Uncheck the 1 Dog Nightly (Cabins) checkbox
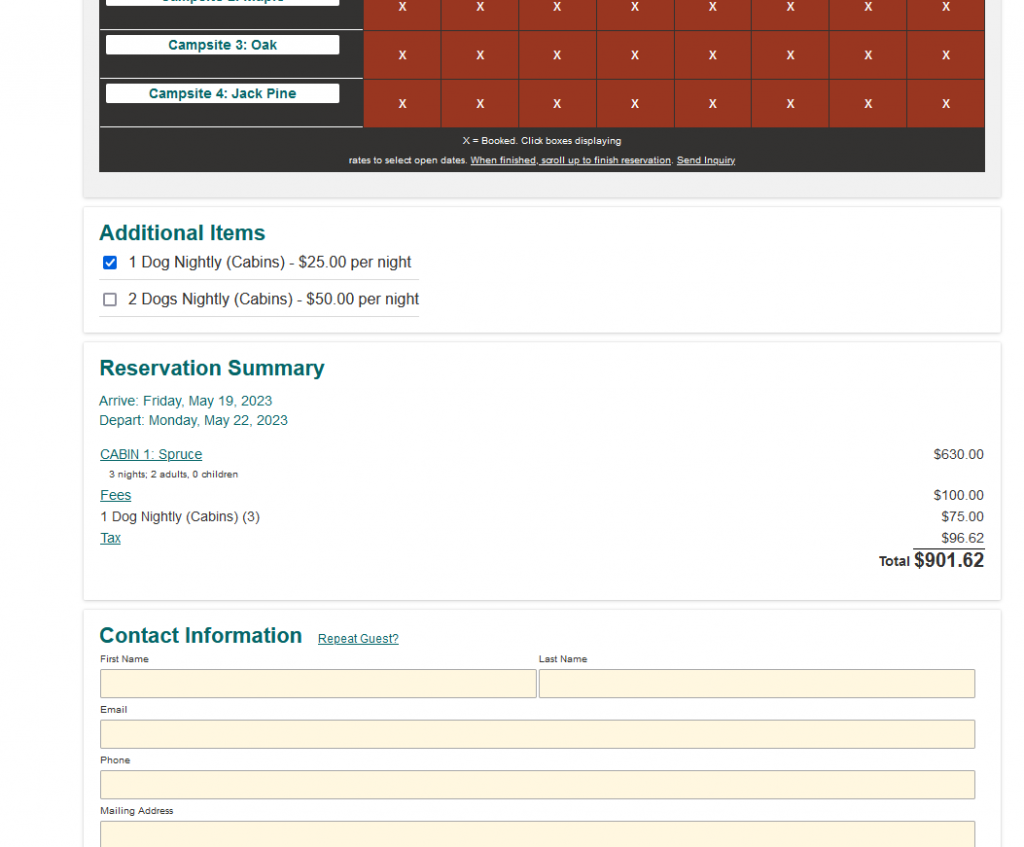 pos(110,263)
